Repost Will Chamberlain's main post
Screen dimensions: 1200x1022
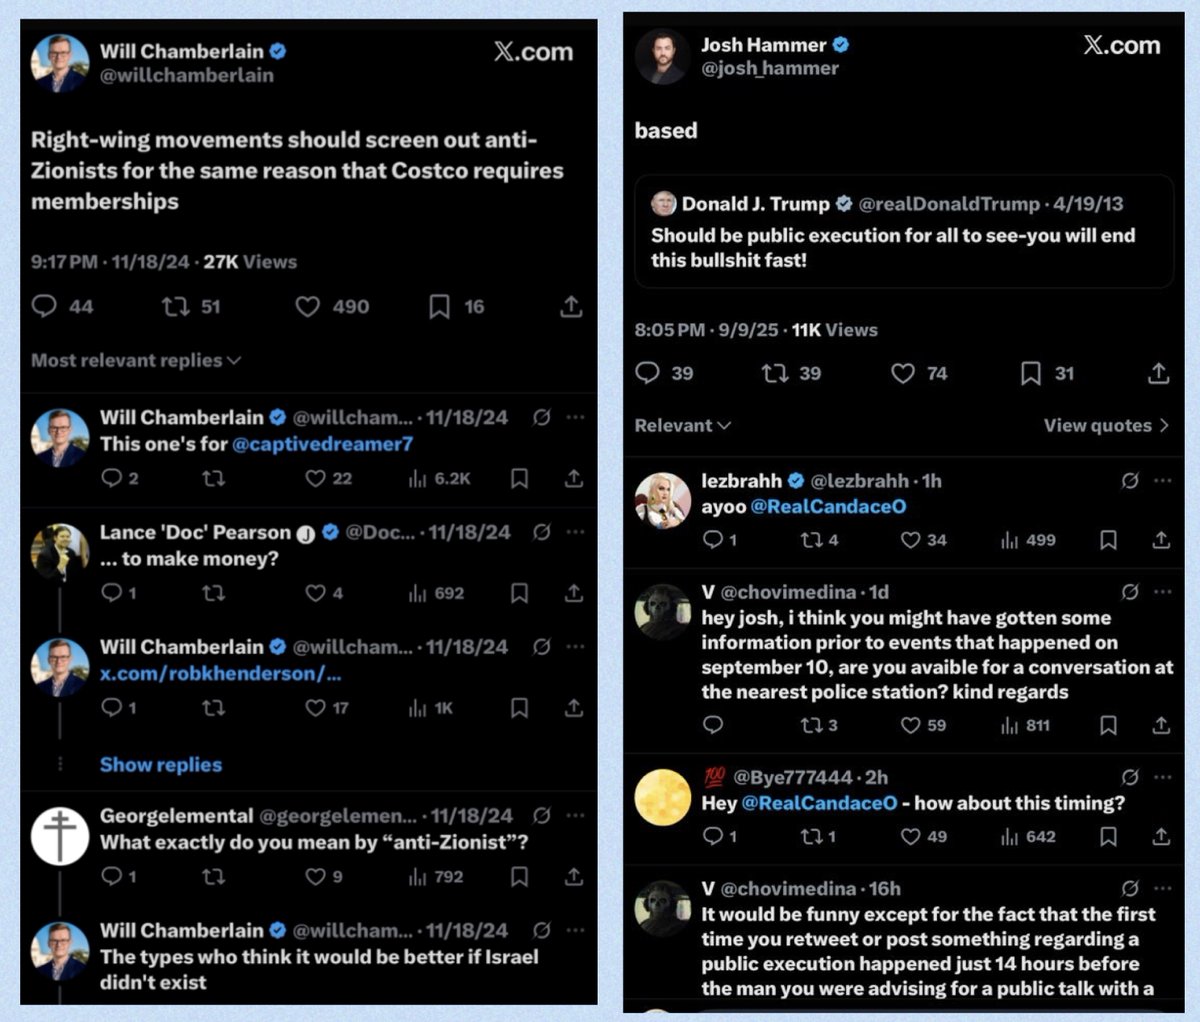click(176, 306)
